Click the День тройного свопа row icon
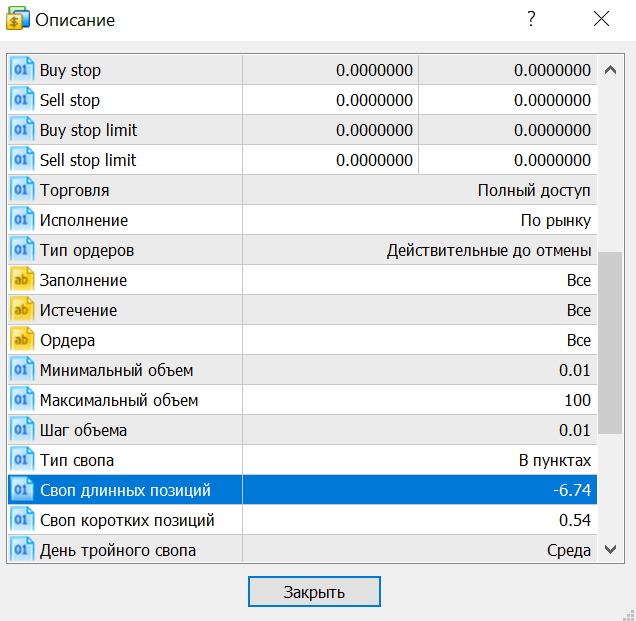The width and height of the screenshot is (636, 621). tap(22, 550)
